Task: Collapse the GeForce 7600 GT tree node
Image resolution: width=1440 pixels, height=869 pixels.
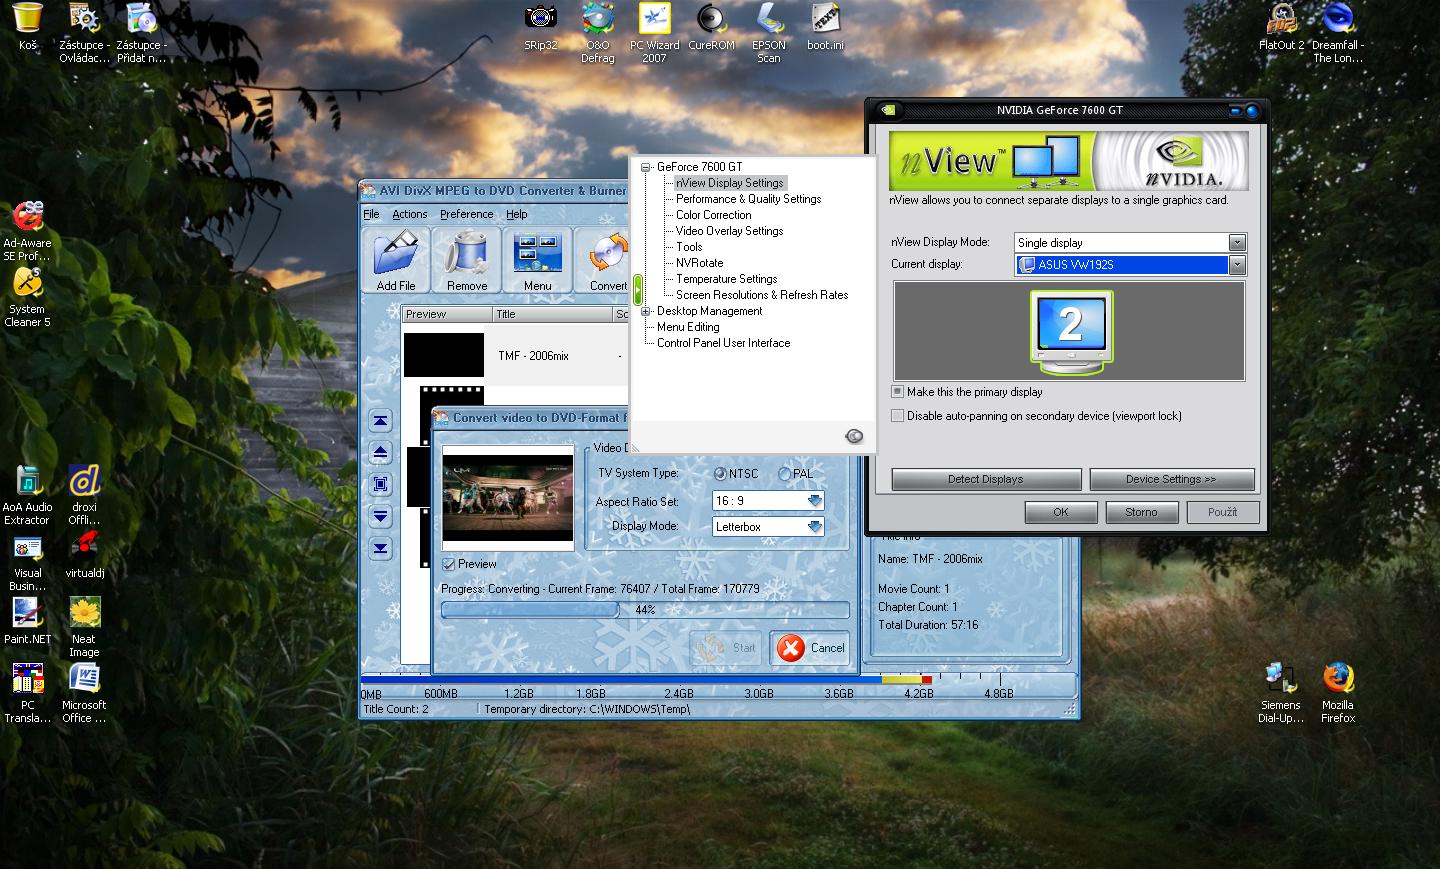Action: coord(646,167)
